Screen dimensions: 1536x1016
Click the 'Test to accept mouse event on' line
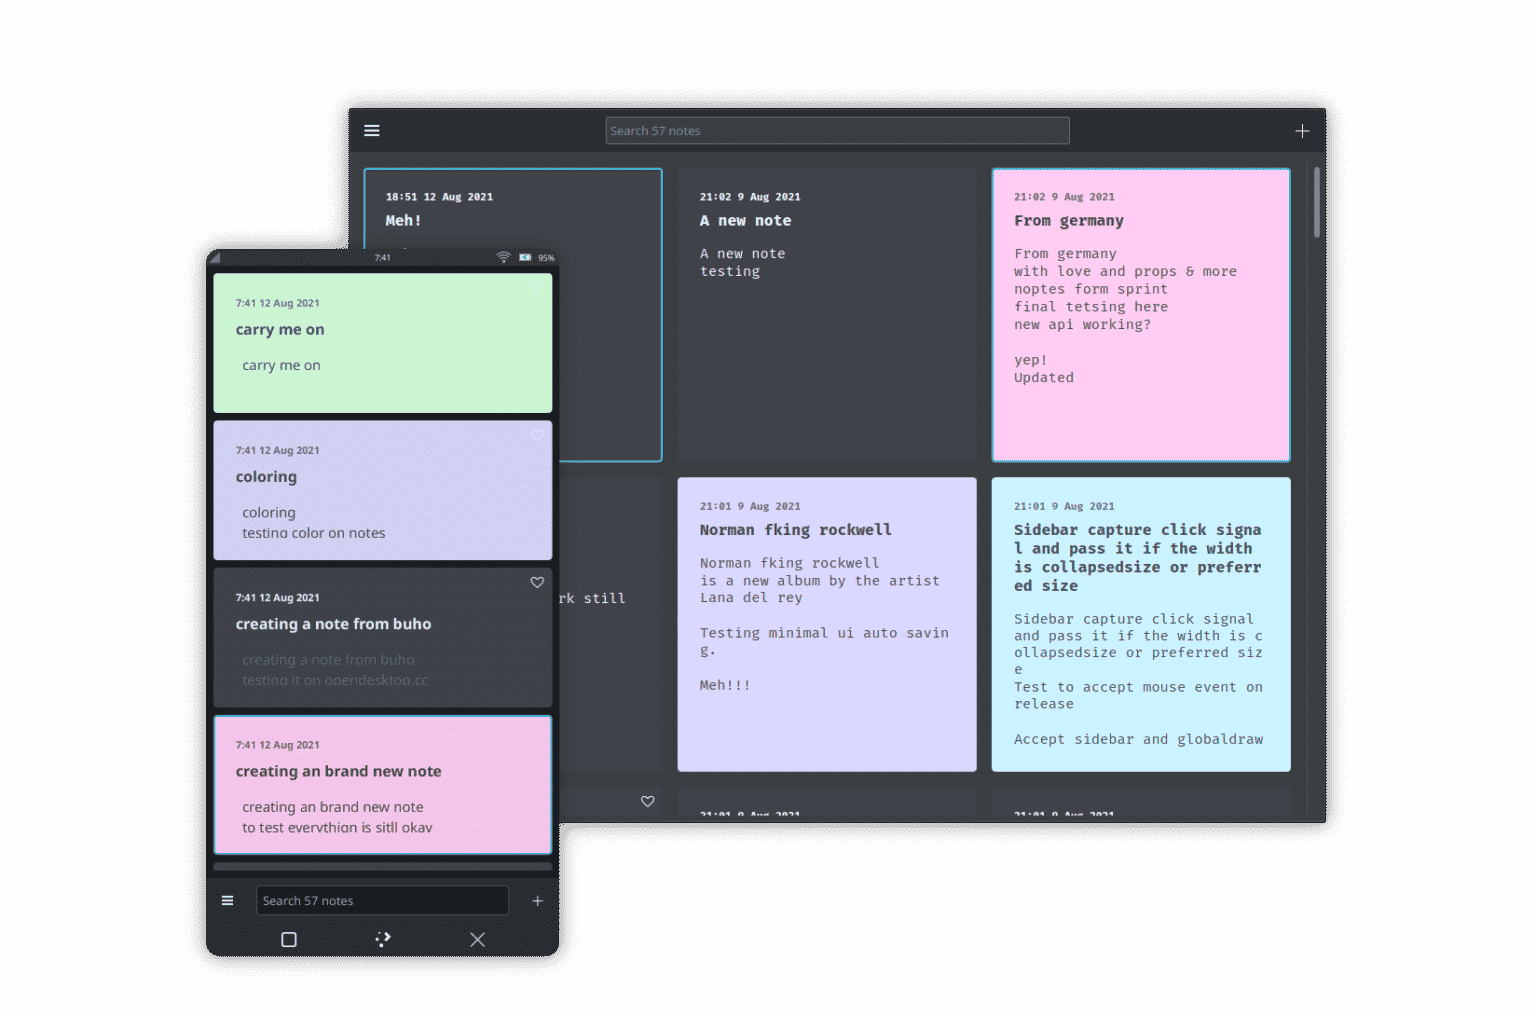[x=1138, y=688]
